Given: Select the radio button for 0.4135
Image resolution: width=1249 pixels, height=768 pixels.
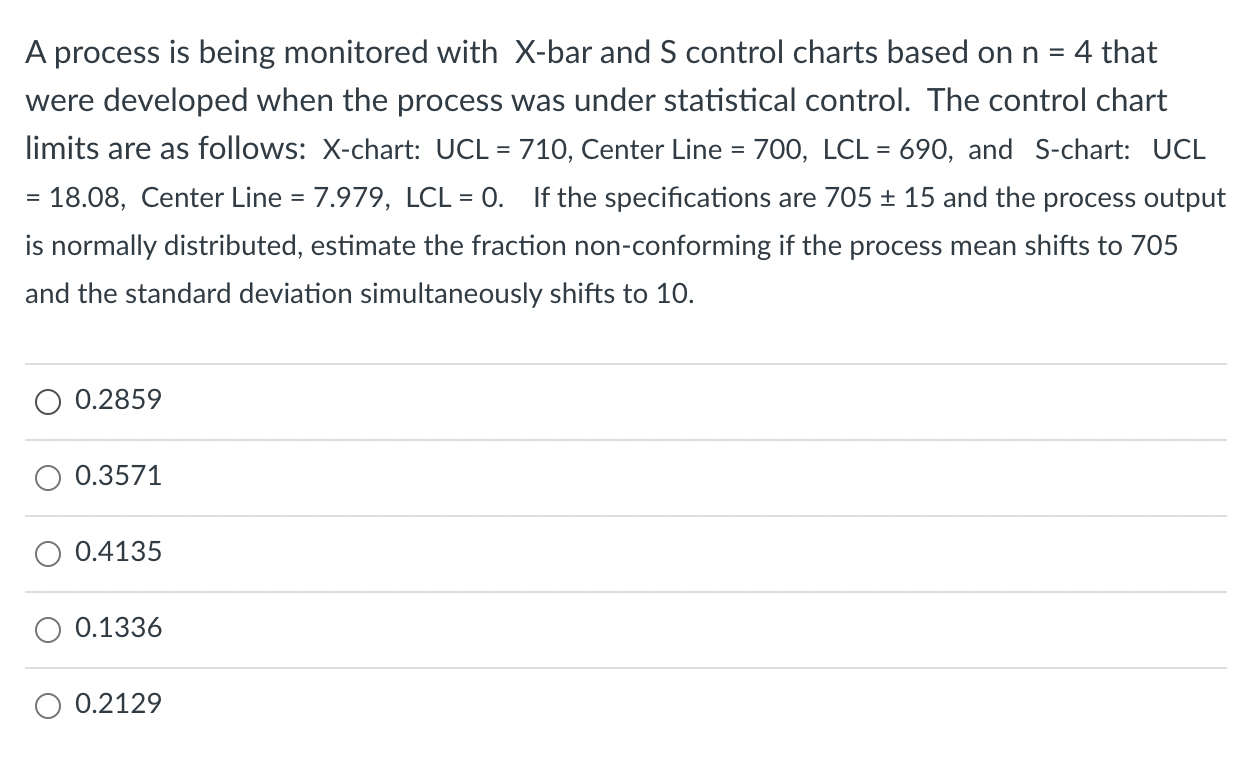Looking at the screenshot, I should click(47, 553).
